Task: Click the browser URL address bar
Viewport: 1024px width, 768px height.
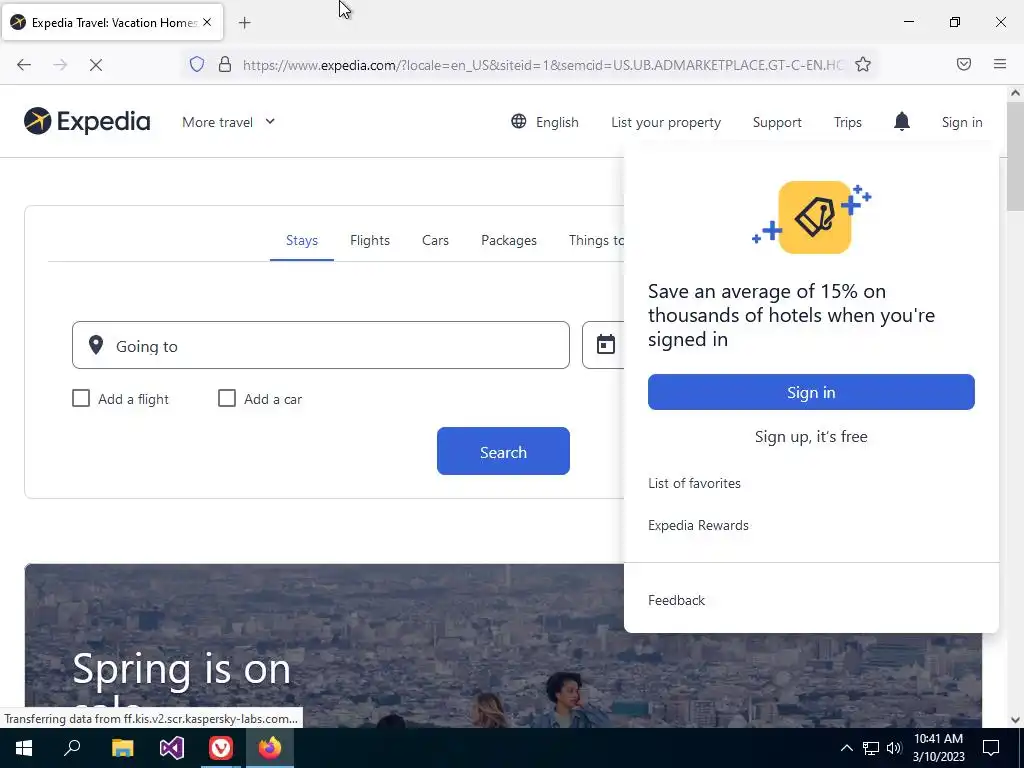Action: [542, 65]
